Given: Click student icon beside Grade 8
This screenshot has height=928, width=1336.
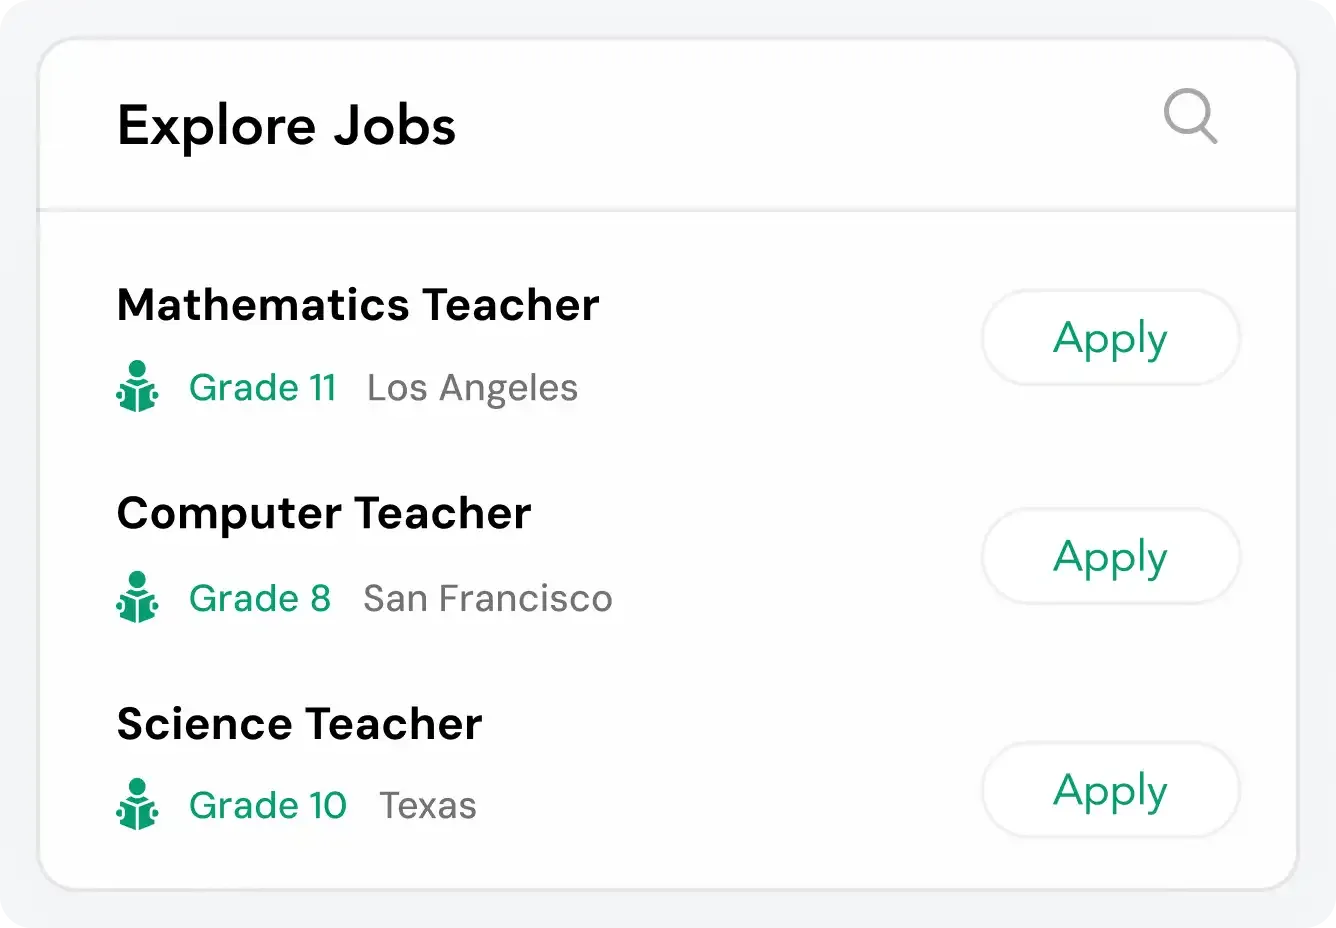Looking at the screenshot, I should click(137, 597).
